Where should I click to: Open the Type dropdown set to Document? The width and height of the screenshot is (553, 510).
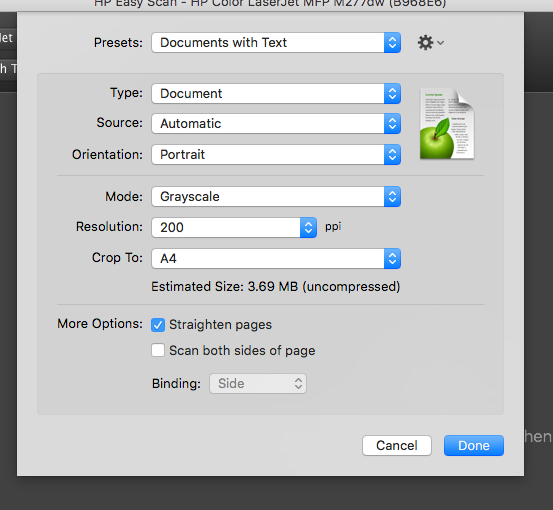point(276,93)
